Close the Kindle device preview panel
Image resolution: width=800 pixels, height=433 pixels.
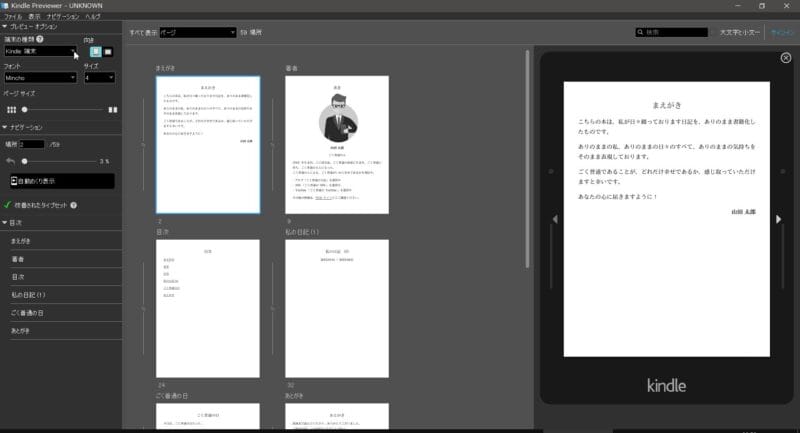click(786, 58)
